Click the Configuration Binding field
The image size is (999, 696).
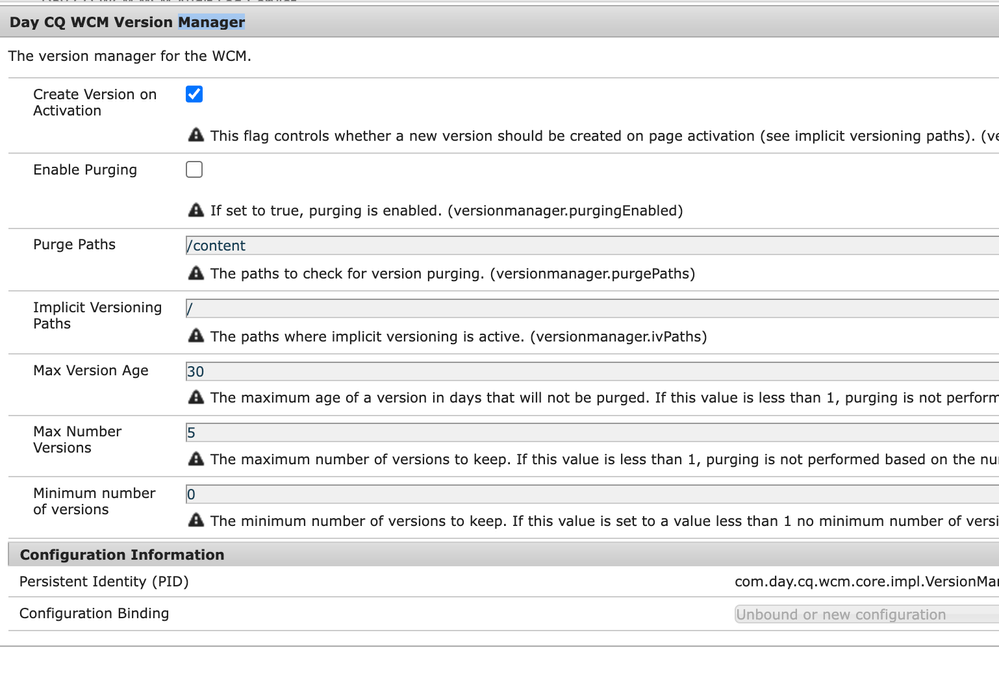pos(865,614)
